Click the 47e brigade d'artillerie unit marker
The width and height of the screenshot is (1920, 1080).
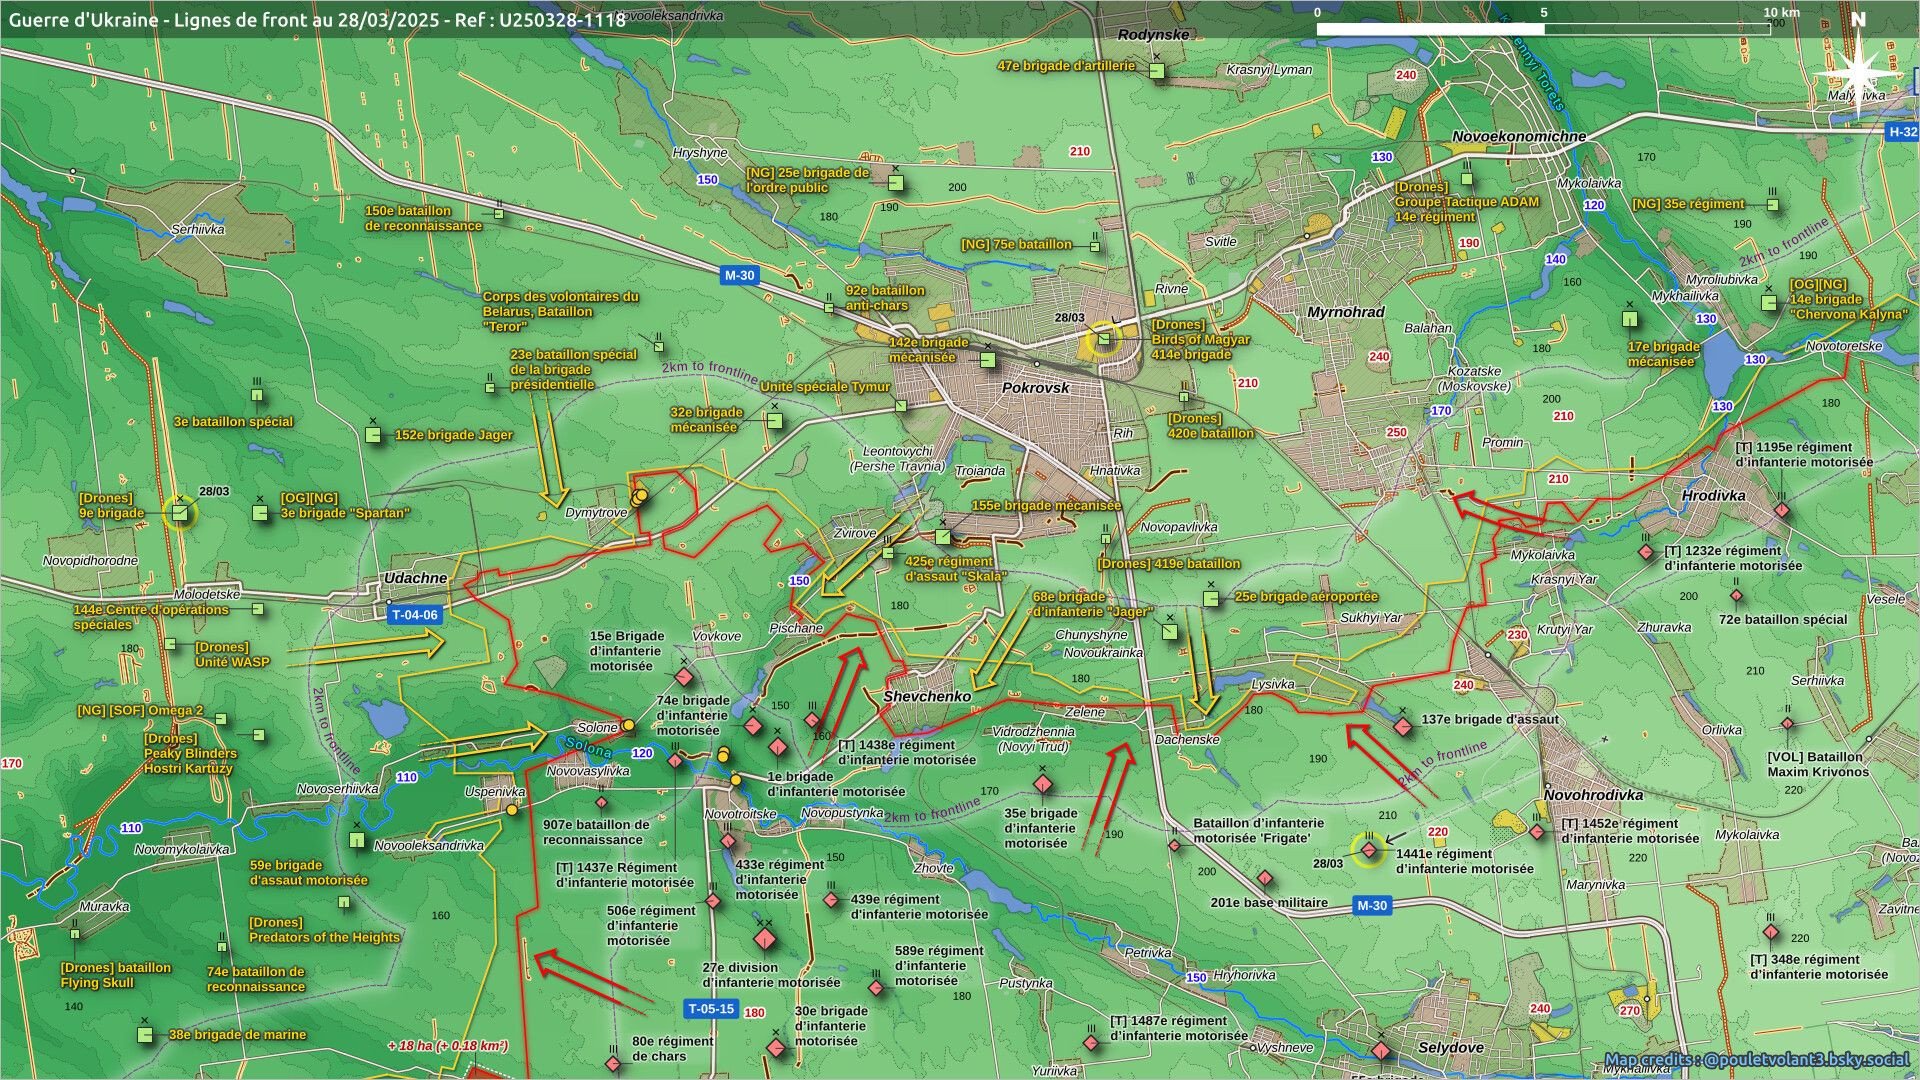(1156, 71)
